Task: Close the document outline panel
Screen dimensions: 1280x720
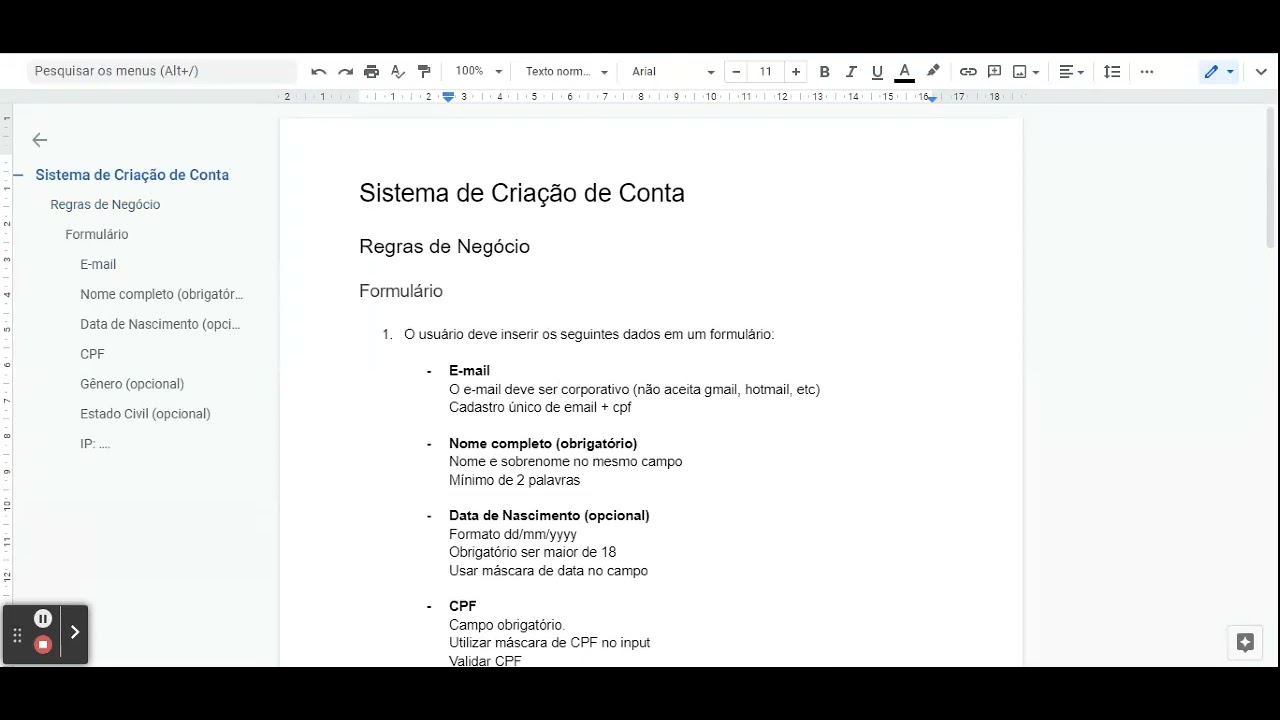Action: pos(39,140)
